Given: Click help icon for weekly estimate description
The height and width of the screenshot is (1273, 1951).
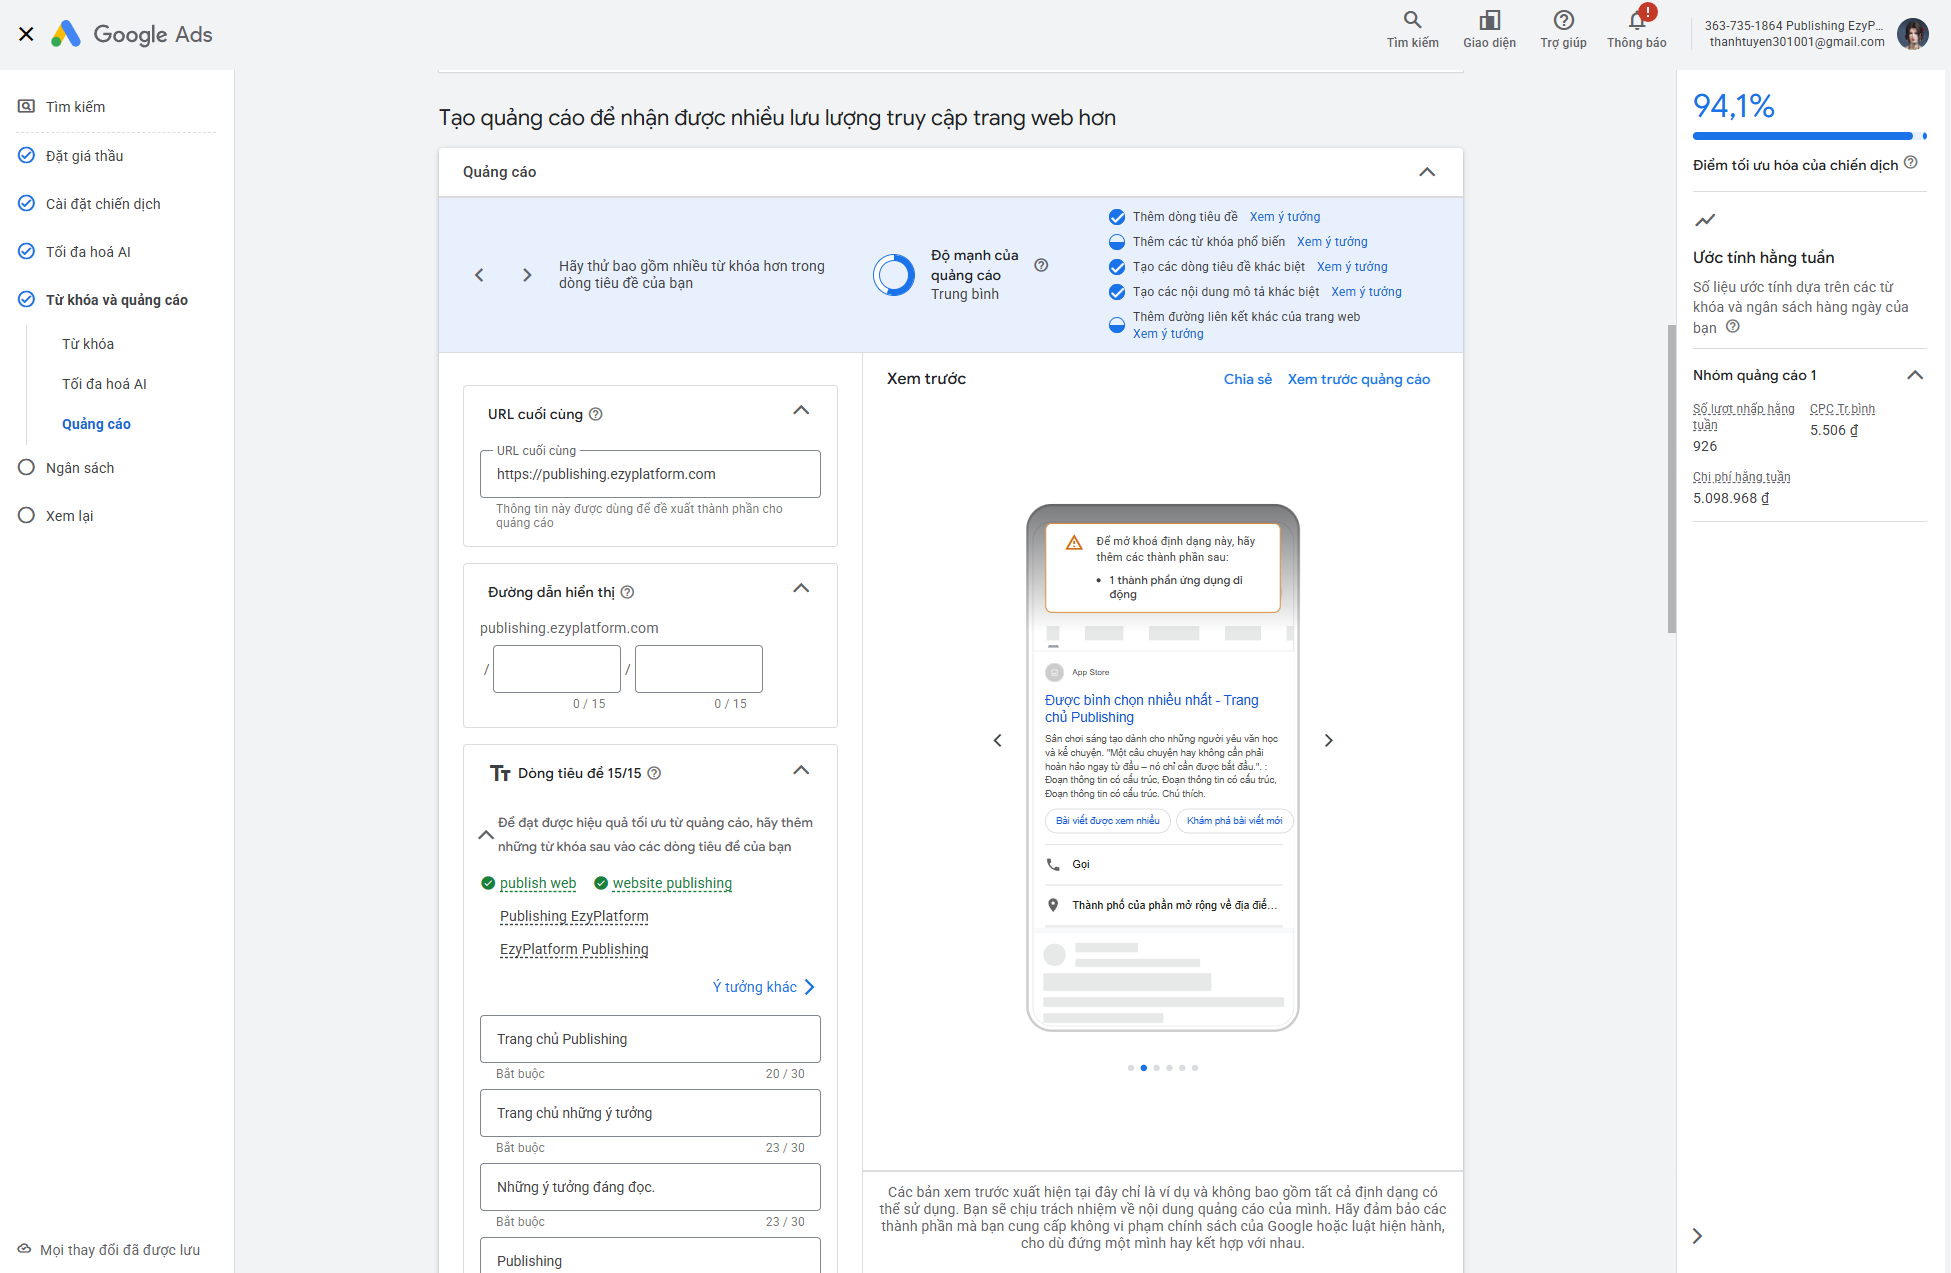Looking at the screenshot, I should pyautogui.click(x=1733, y=327).
